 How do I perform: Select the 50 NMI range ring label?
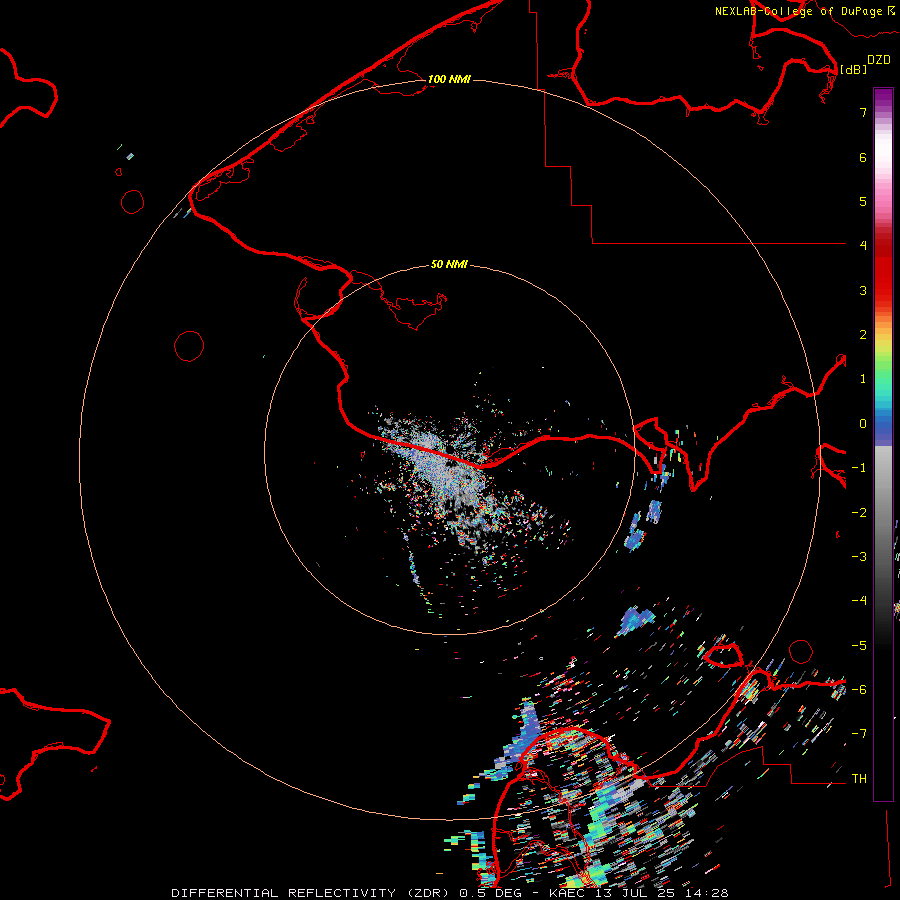(x=449, y=264)
